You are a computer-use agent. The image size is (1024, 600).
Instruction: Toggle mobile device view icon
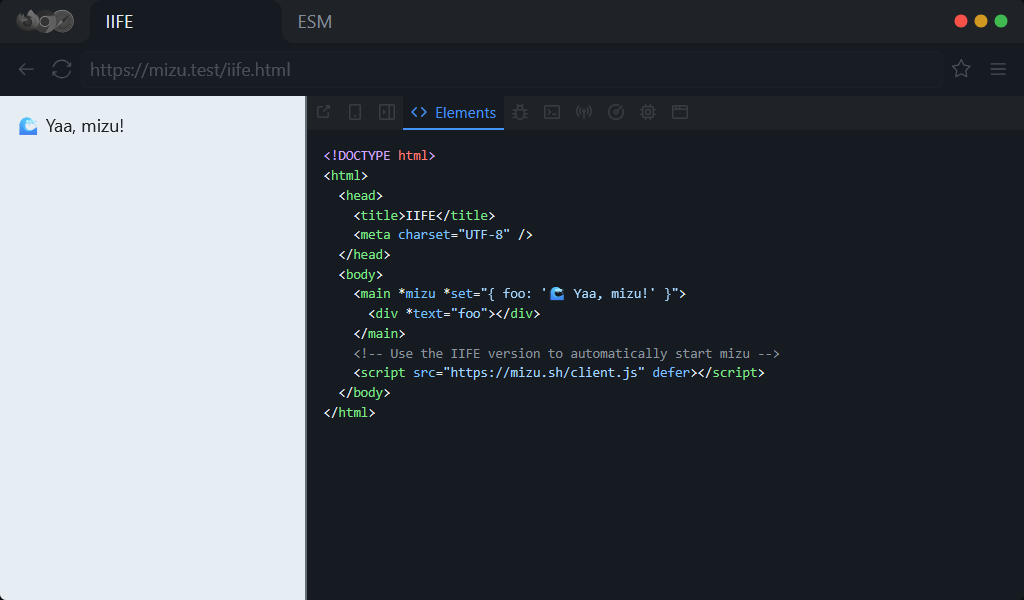(355, 112)
